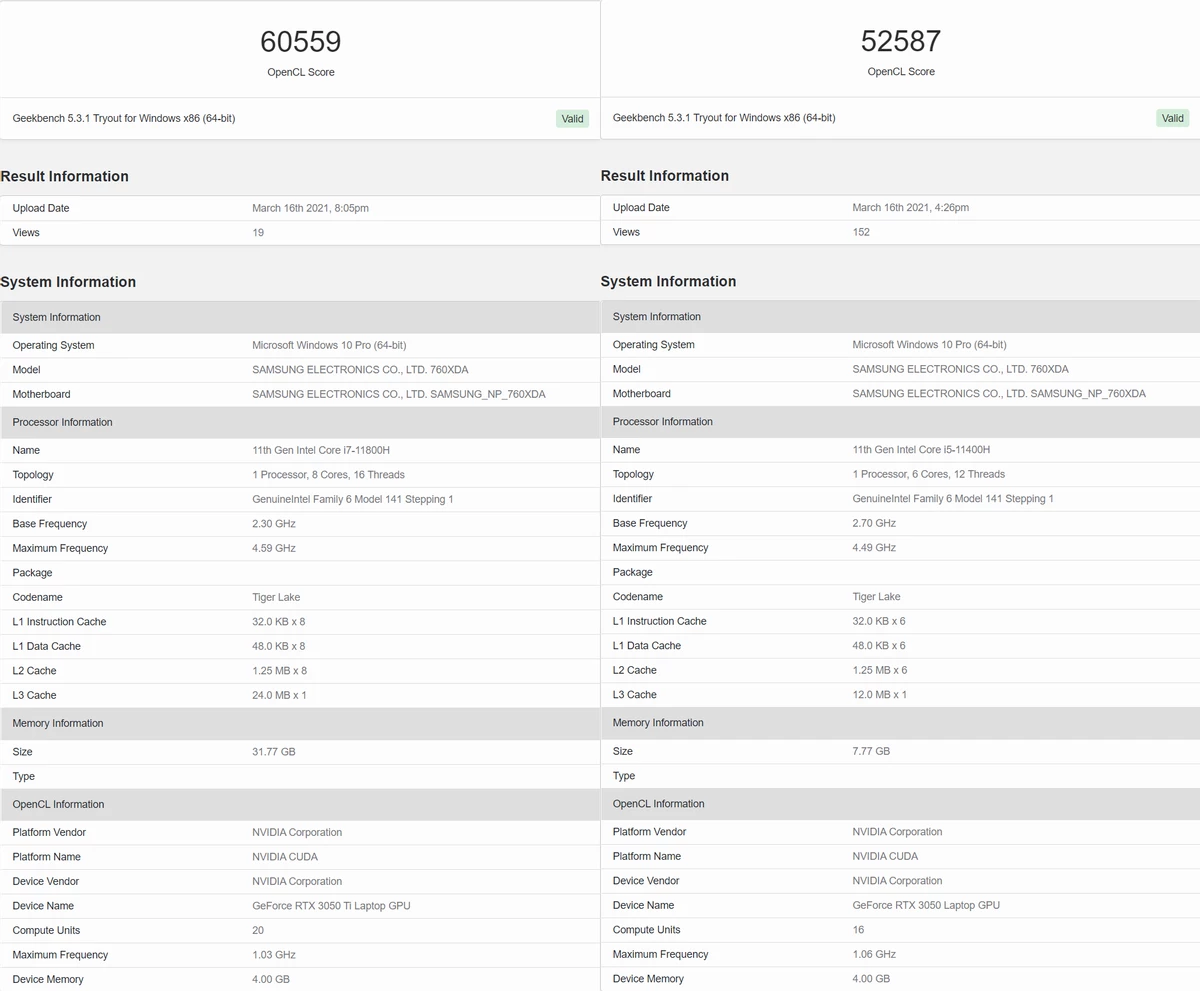Click maximum frequency 4.59 GHz
The height and width of the screenshot is (991, 1200).
tap(274, 549)
